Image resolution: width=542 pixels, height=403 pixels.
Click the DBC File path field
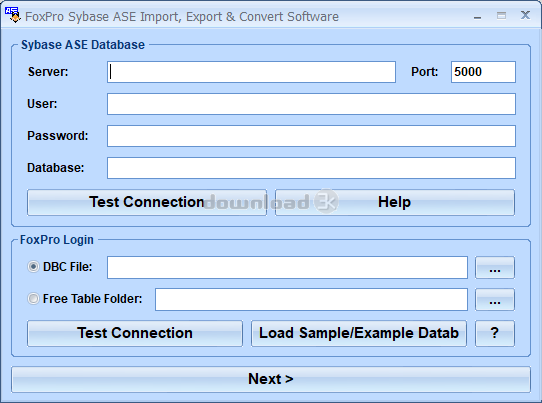click(x=287, y=268)
